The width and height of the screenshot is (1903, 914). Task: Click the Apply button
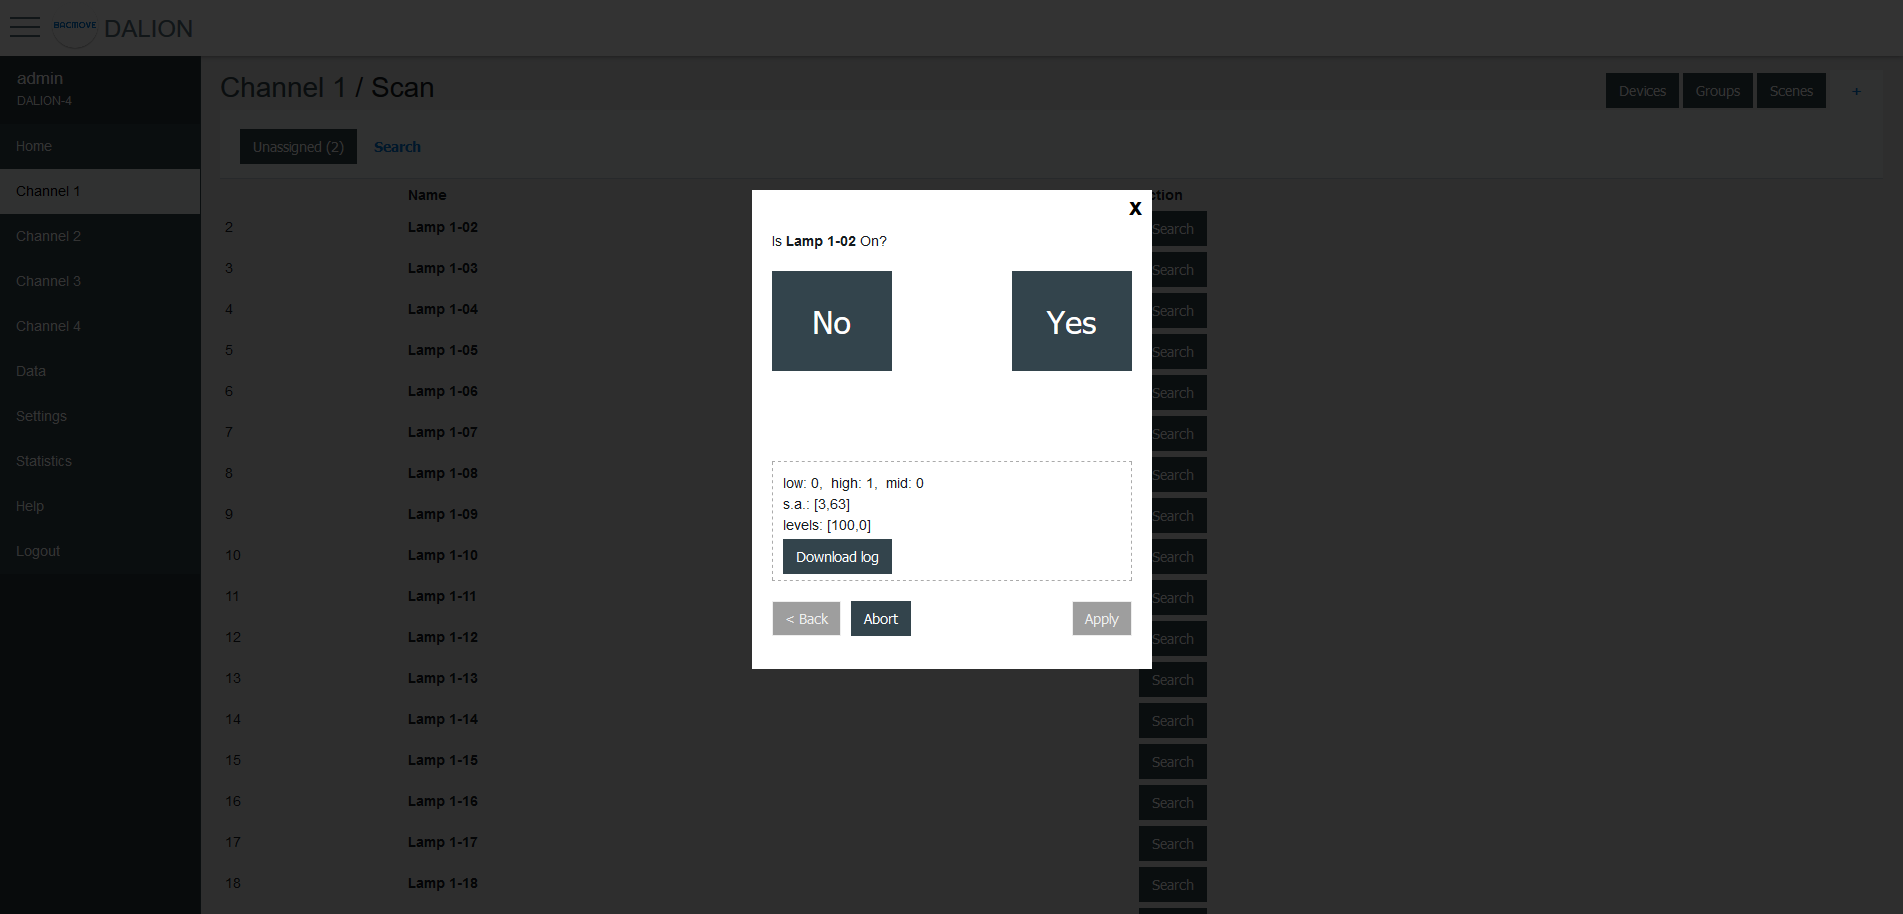[x=1101, y=619]
